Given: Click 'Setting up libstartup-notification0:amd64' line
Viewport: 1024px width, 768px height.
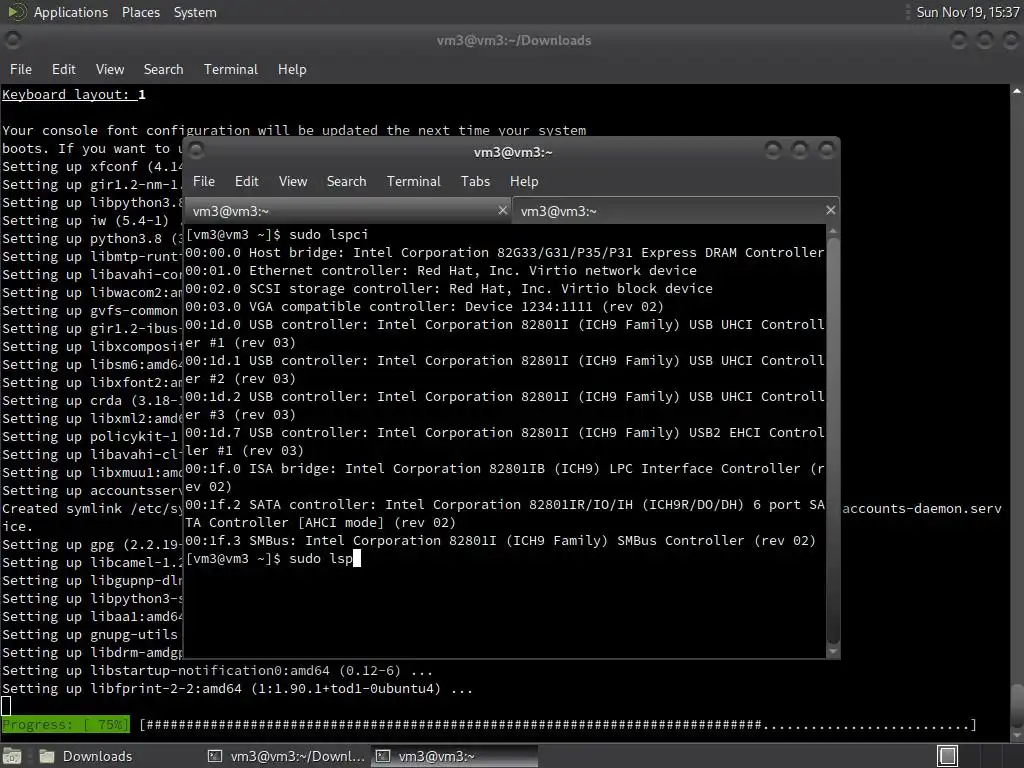Looking at the screenshot, I should 217,671.
